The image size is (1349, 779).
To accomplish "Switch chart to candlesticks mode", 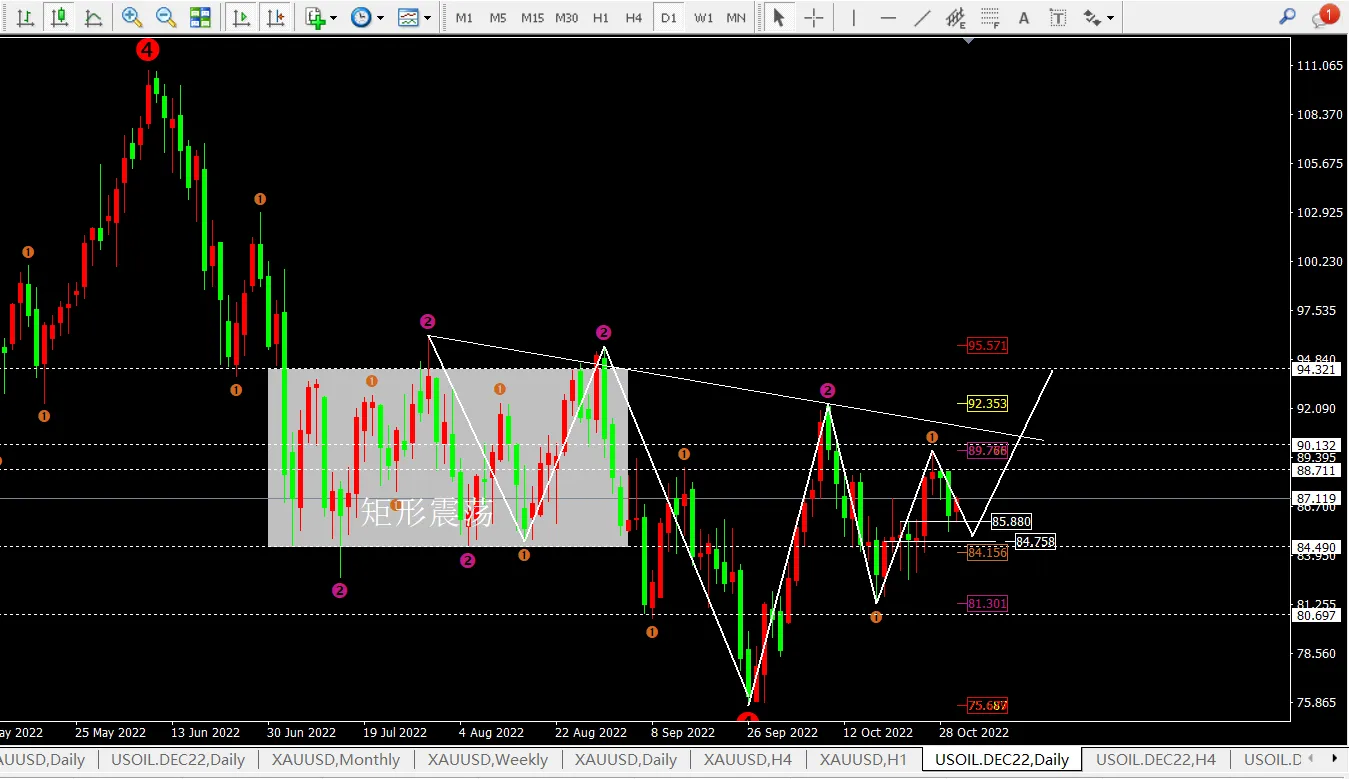I will tap(60, 17).
